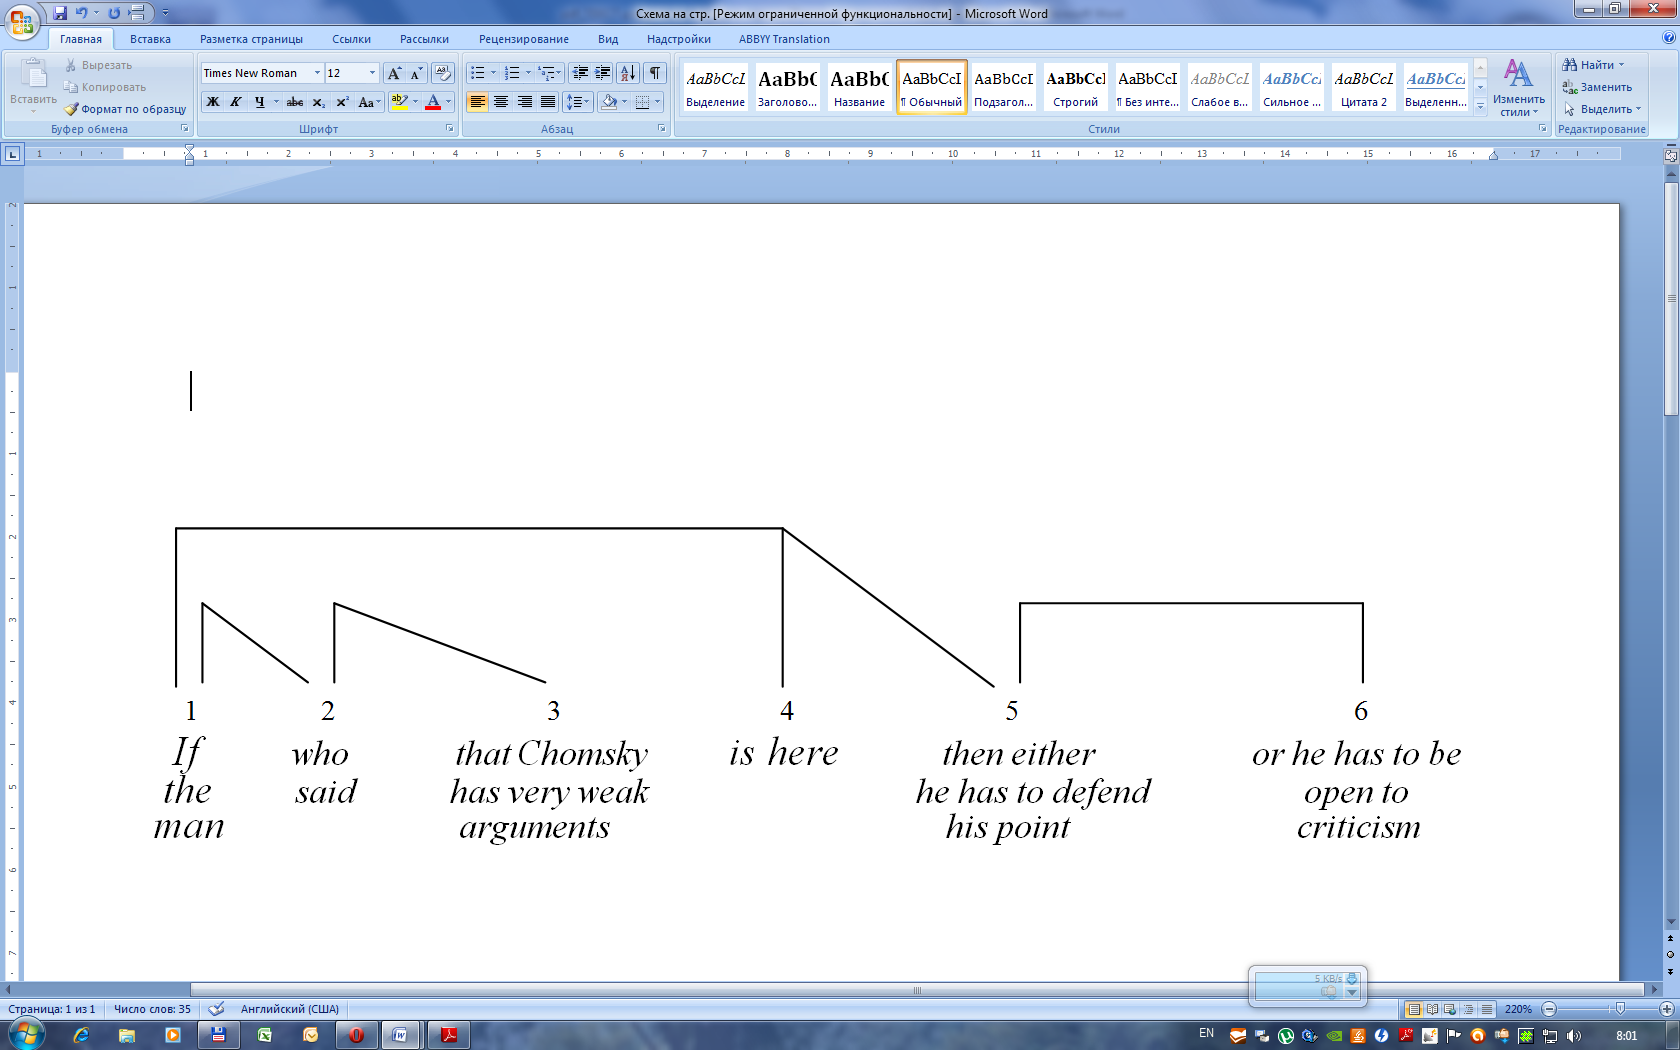Toggle superscript formatting
Image resolution: width=1680 pixels, height=1050 pixels.
coord(342,102)
